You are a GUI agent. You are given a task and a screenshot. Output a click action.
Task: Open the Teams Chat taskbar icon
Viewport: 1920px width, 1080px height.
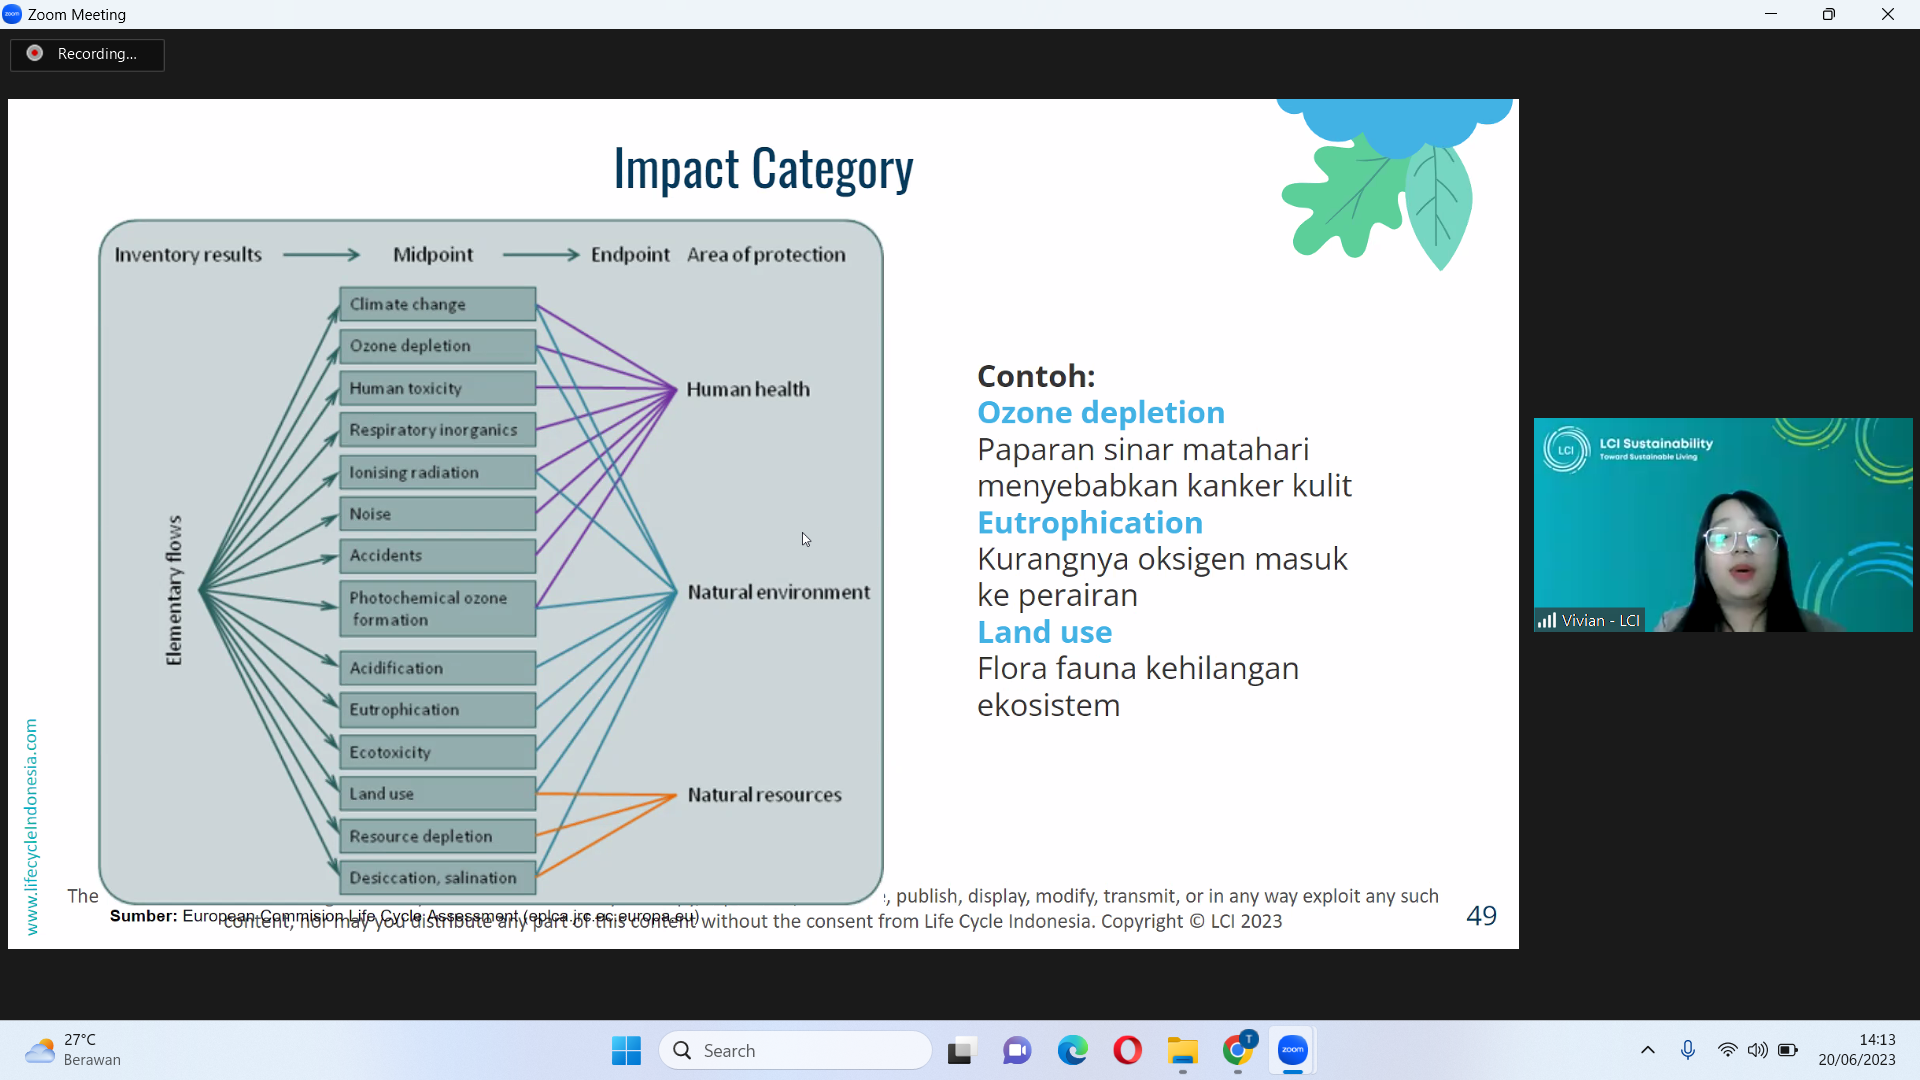(1017, 1051)
